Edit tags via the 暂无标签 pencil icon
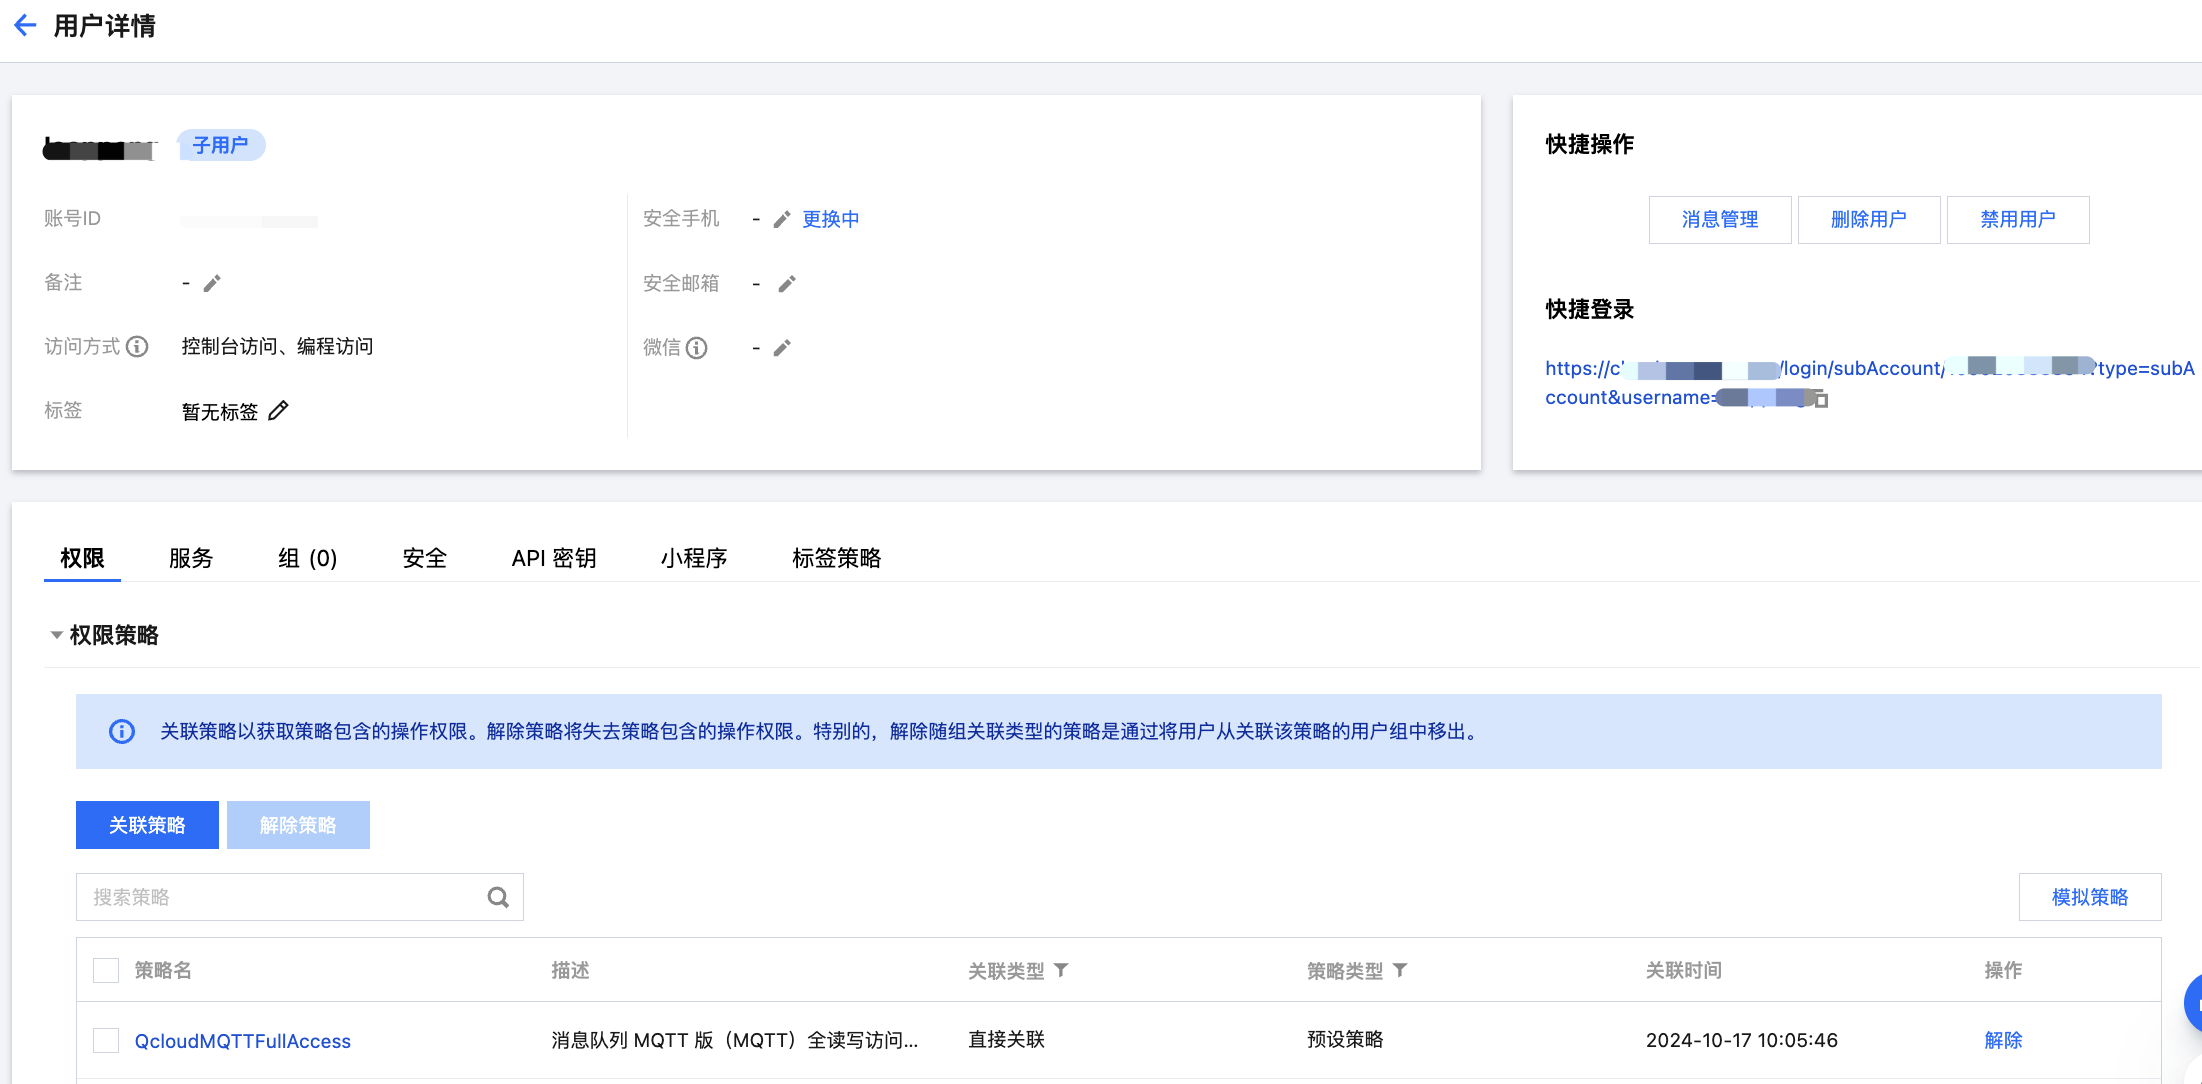 pyautogui.click(x=279, y=411)
